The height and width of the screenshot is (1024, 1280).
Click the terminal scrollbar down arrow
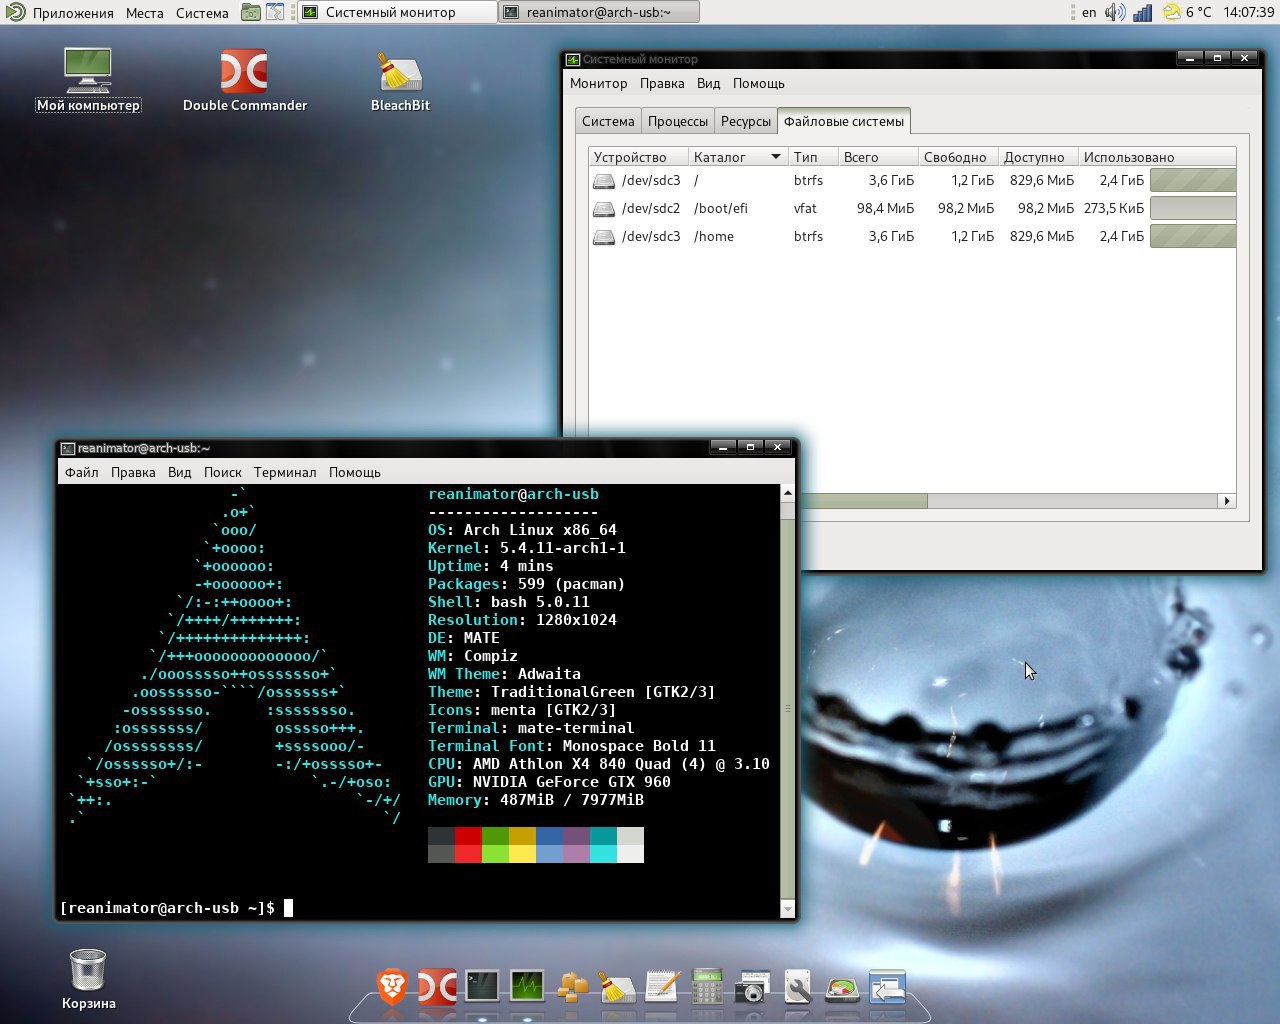point(787,909)
